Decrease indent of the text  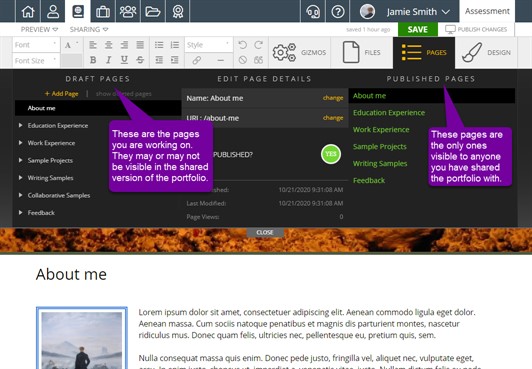coord(159,60)
